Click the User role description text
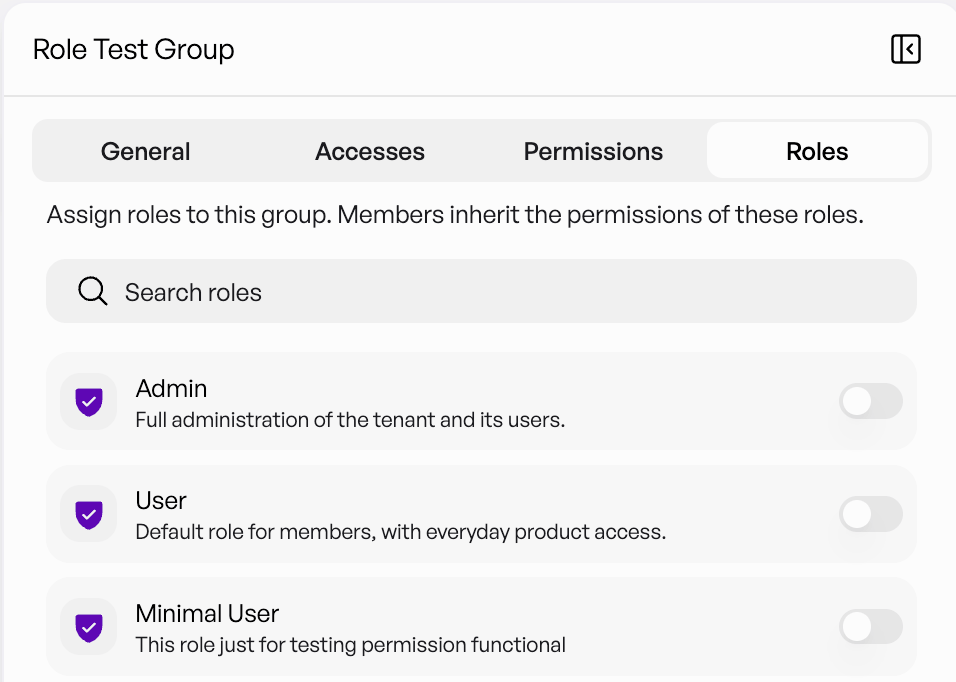Screen dimensions: 956x682 401,532
